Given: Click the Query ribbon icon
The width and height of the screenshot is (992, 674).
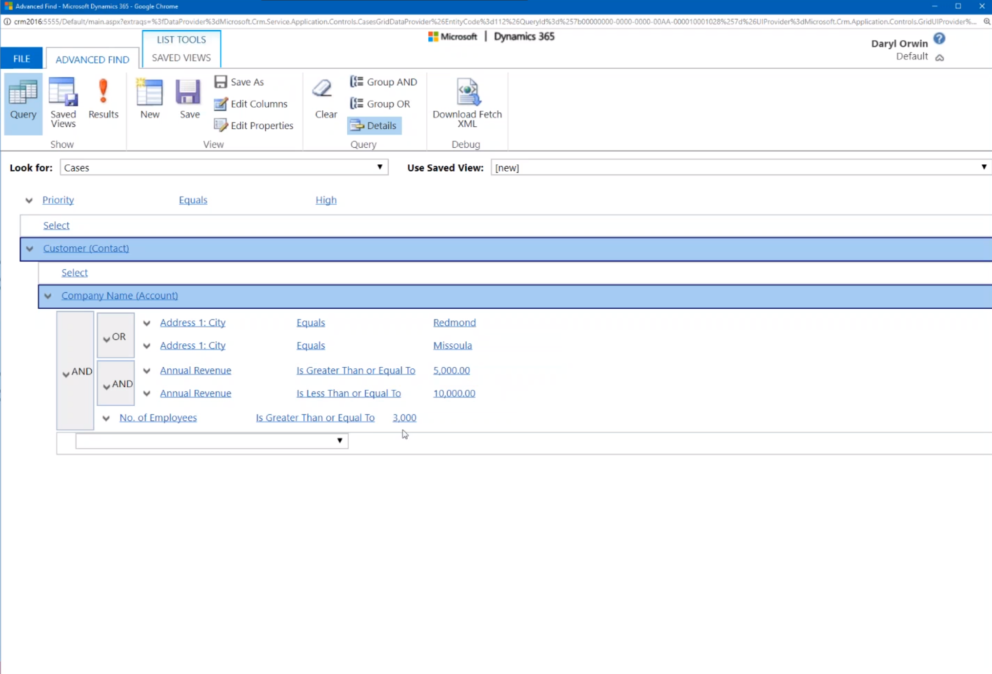Looking at the screenshot, I should (x=23, y=103).
